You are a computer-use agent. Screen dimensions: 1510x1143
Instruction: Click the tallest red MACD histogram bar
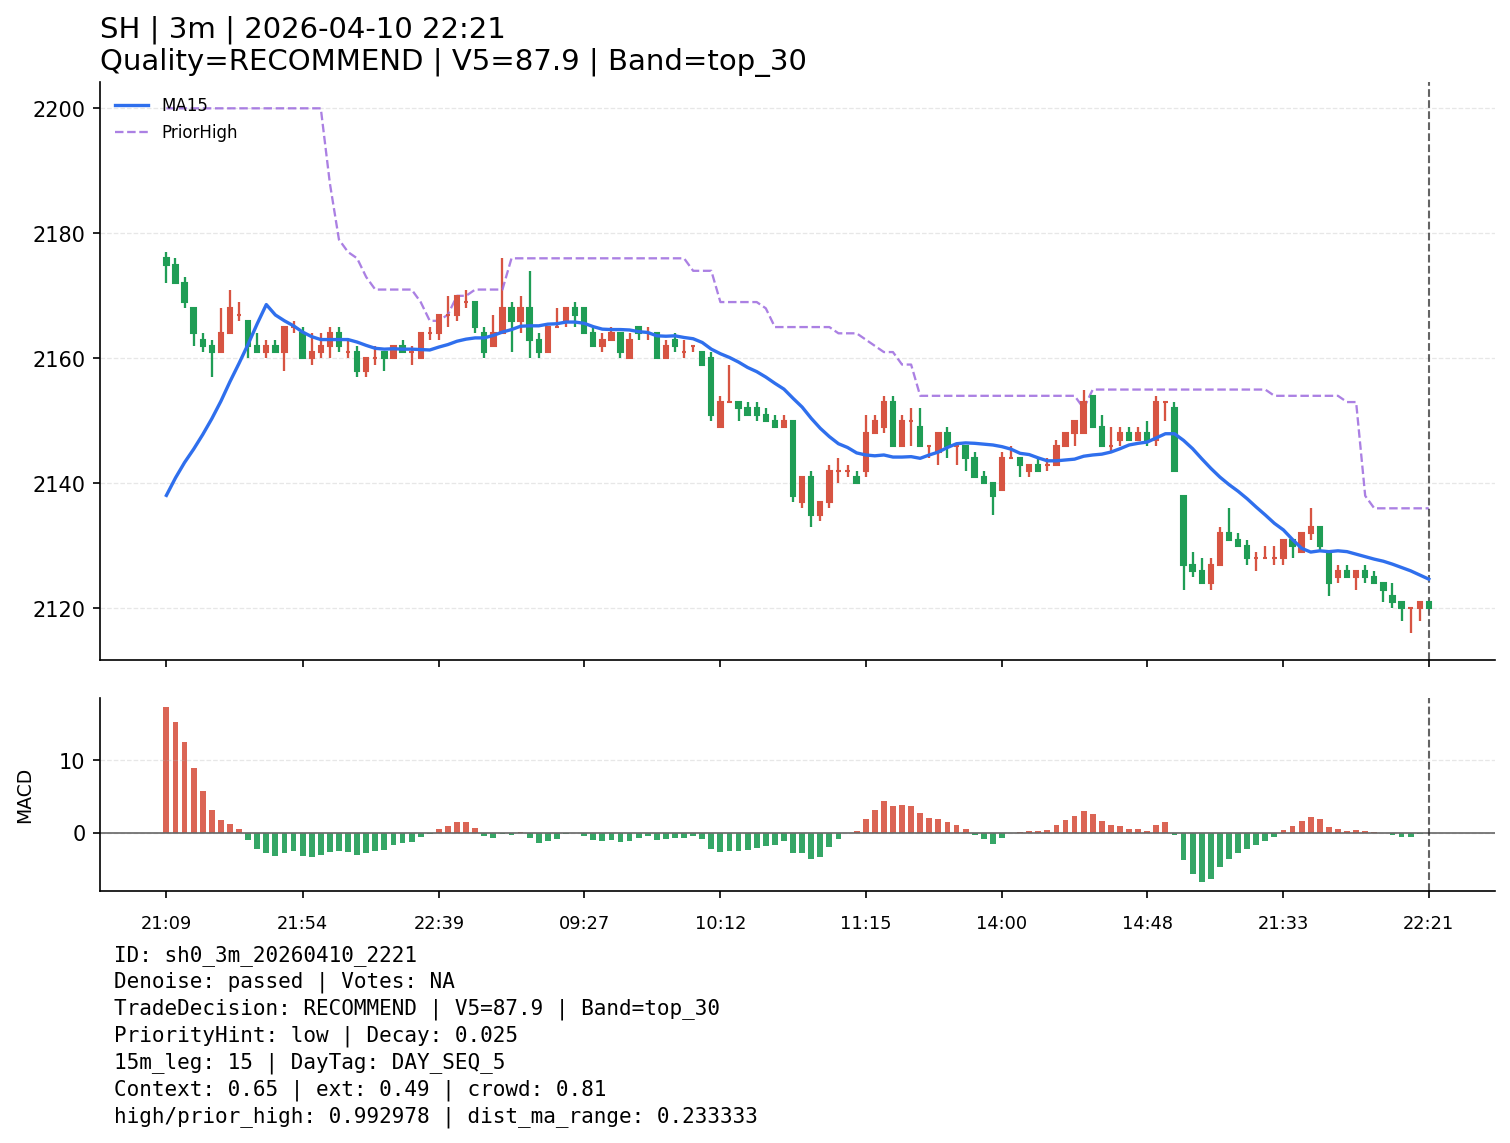[x=166, y=770]
